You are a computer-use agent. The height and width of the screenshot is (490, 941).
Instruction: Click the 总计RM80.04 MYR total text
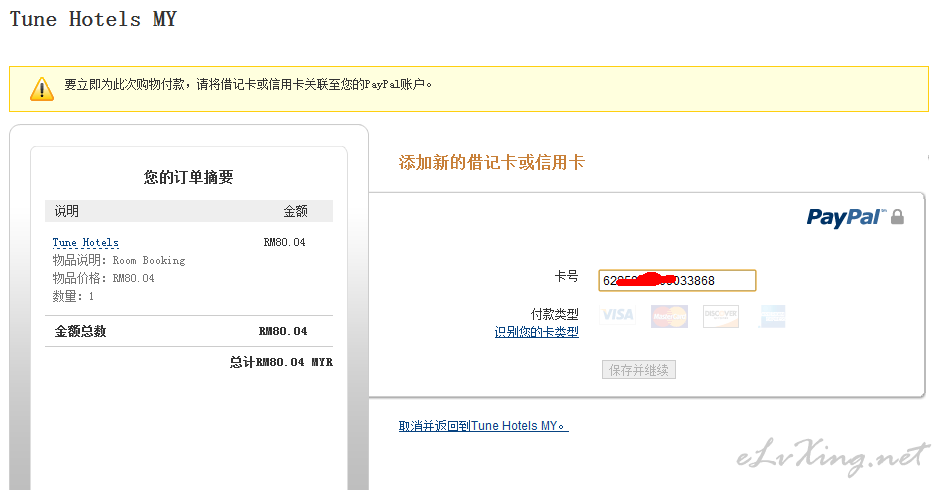click(281, 362)
